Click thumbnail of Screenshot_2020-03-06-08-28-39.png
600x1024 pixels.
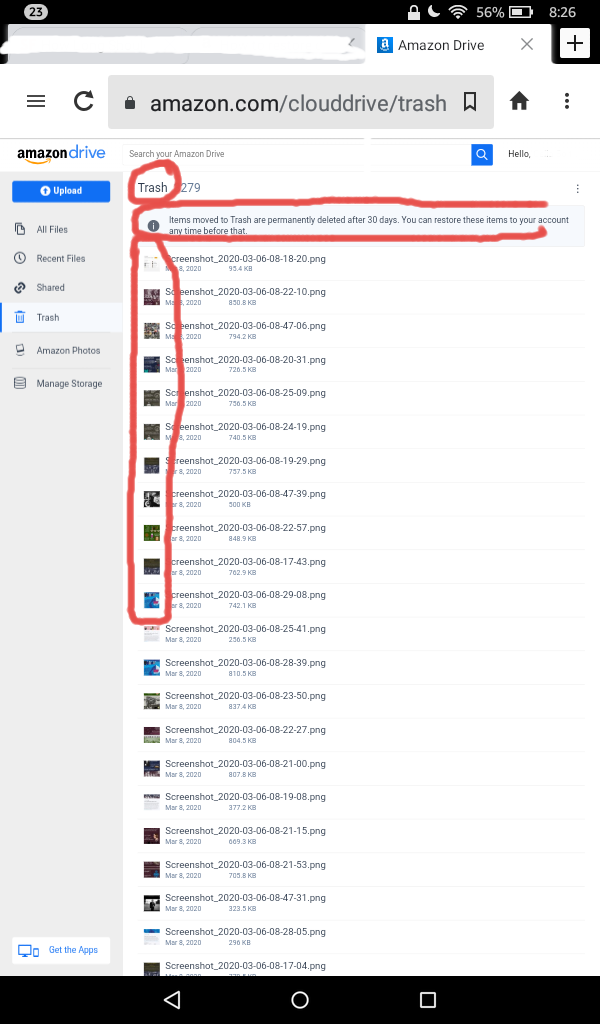(x=151, y=667)
